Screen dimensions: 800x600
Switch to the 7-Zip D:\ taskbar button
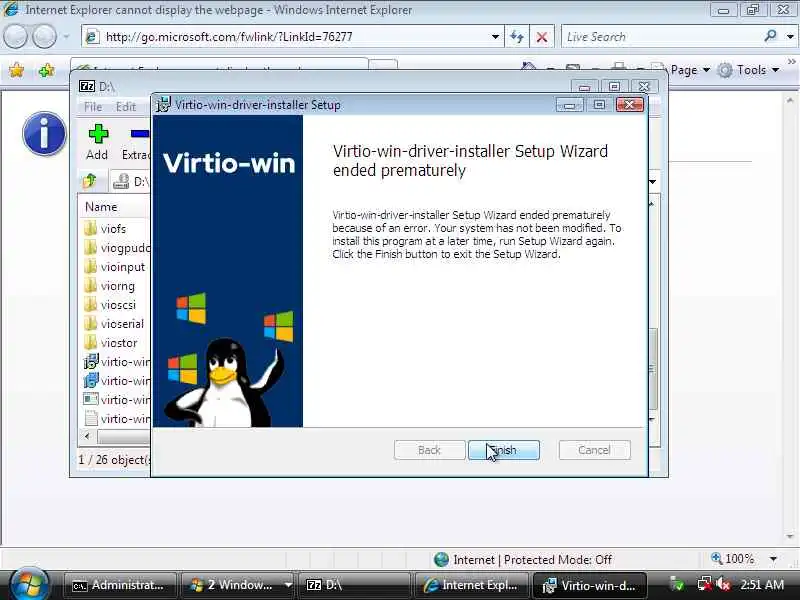tap(354, 585)
